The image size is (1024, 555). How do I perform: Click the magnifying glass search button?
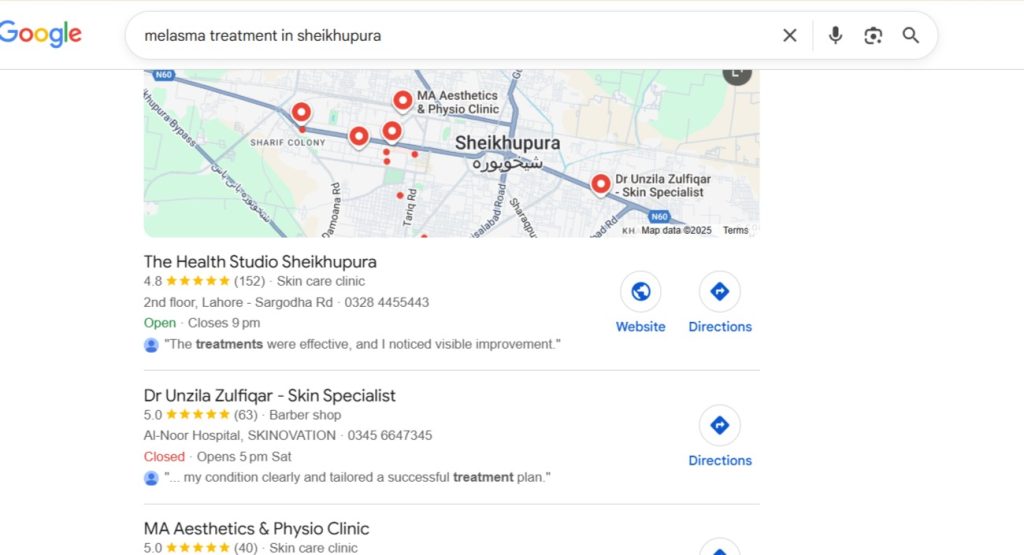click(910, 36)
